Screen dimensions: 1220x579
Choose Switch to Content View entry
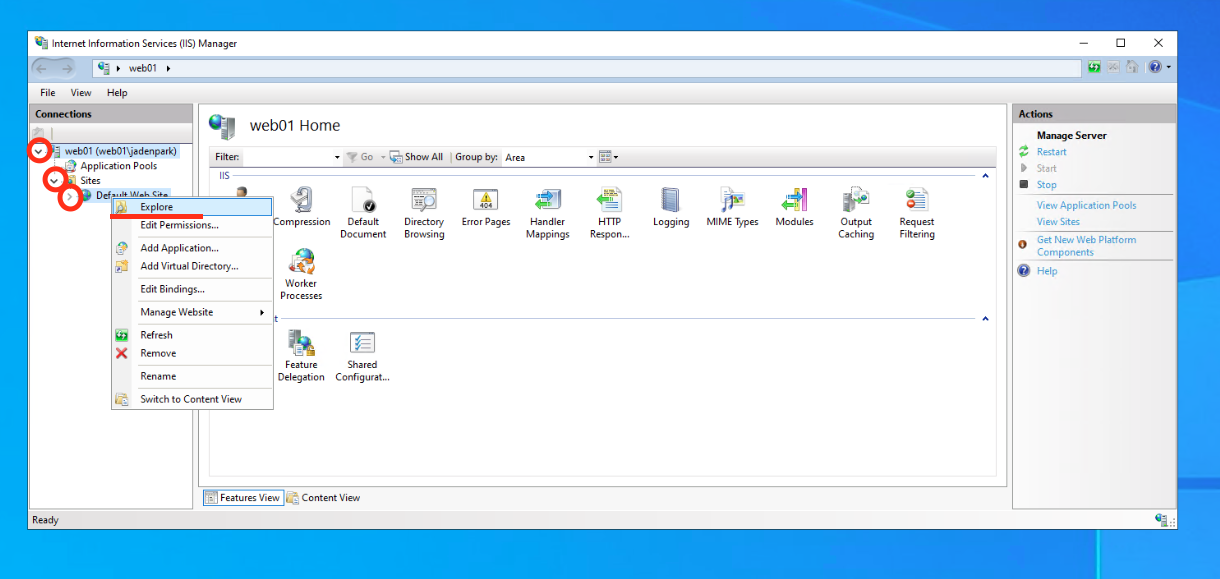click(x=192, y=399)
